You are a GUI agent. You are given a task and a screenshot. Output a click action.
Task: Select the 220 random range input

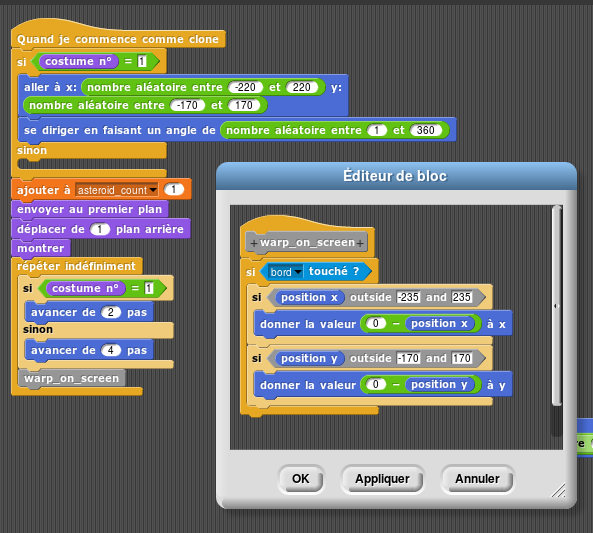click(301, 87)
